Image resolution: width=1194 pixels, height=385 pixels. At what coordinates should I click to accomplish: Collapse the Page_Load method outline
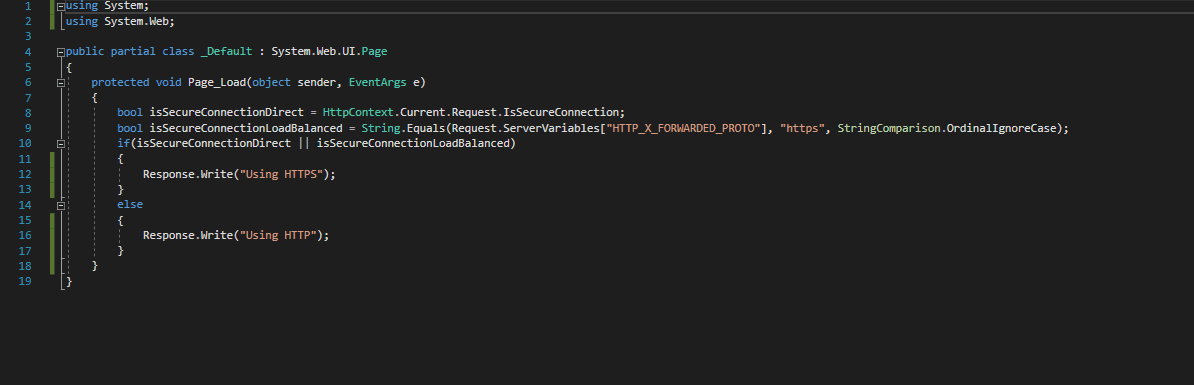coord(61,83)
